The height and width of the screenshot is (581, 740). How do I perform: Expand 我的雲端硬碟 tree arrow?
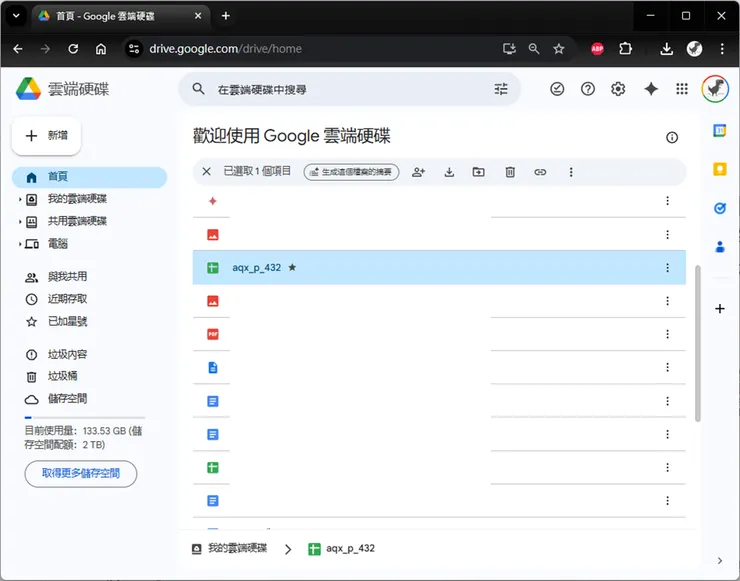tap(20, 199)
